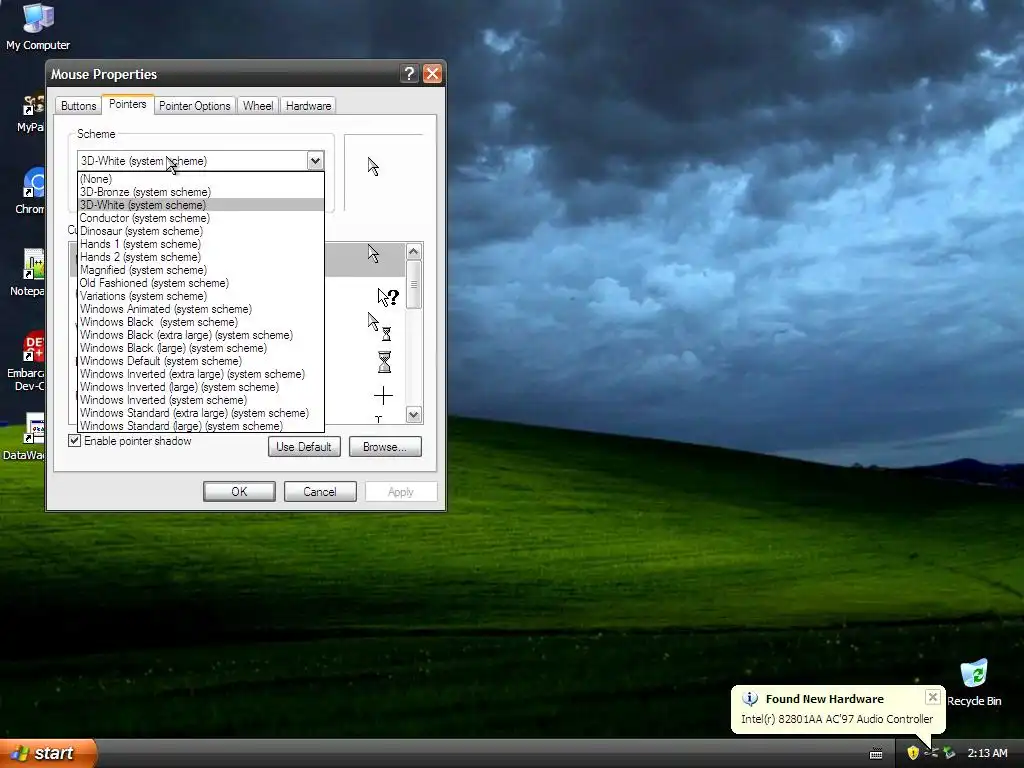Click the network connection tray icon

coord(931,753)
